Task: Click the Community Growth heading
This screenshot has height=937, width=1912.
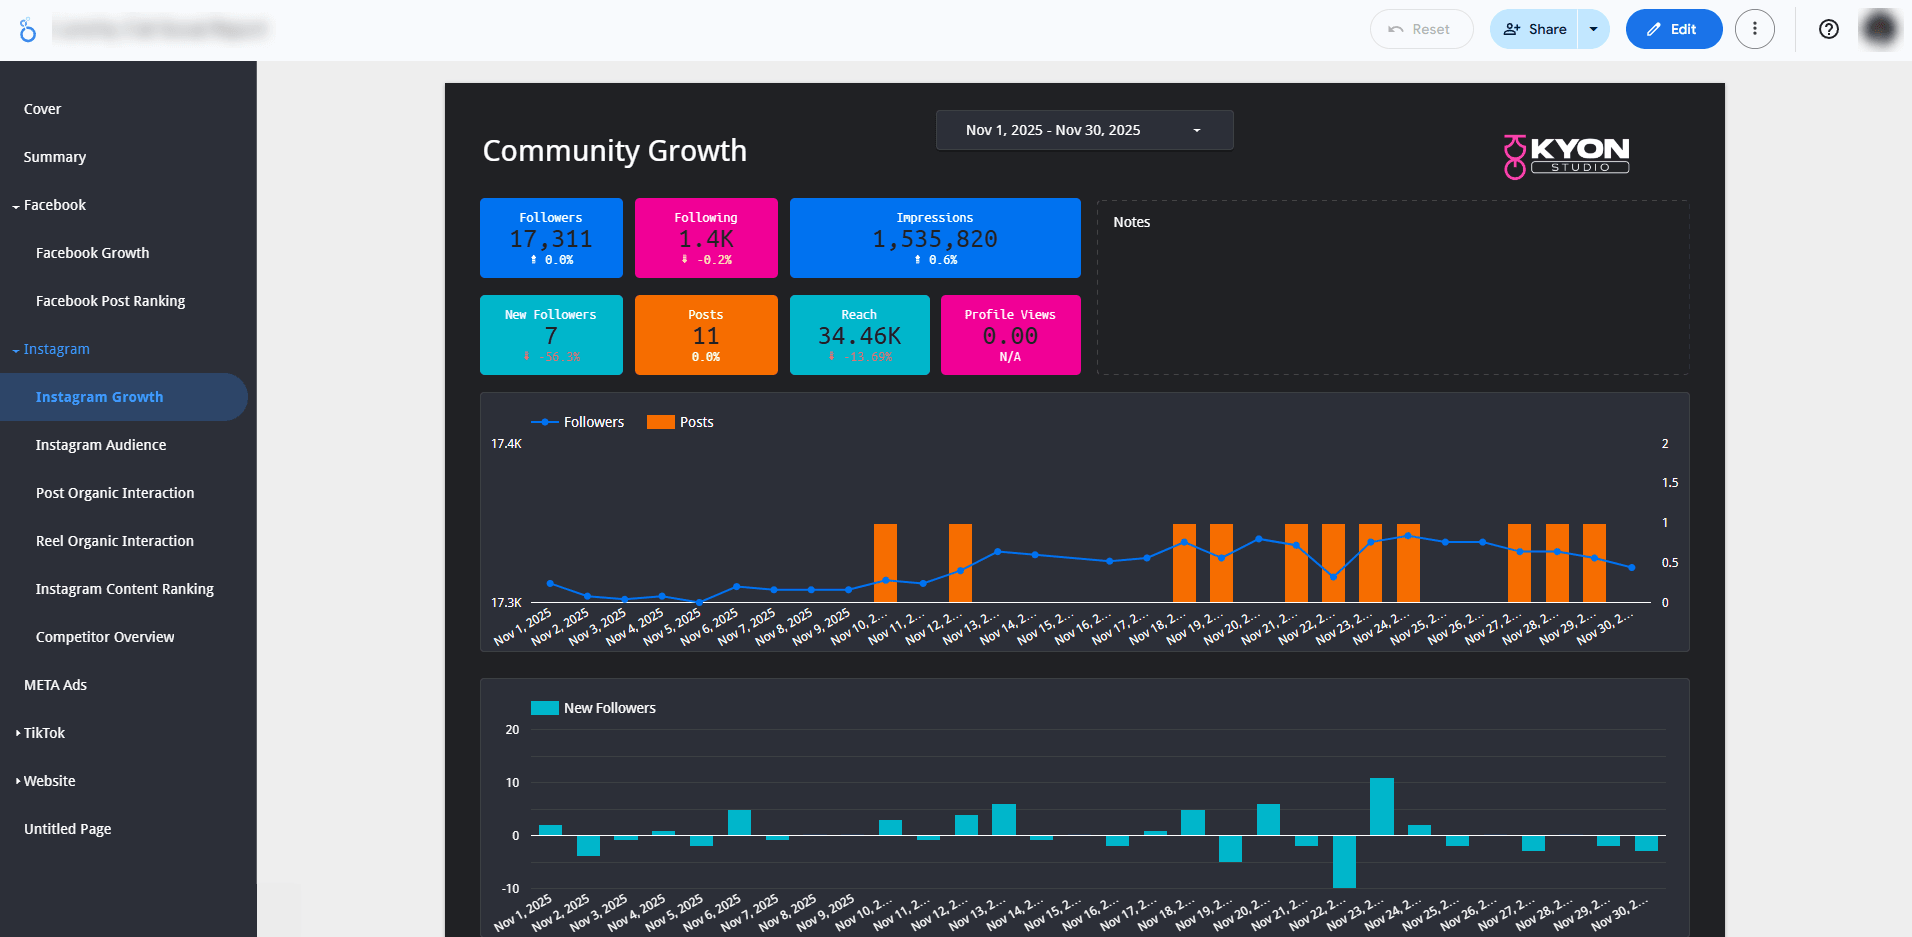Action: pyautogui.click(x=615, y=150)
